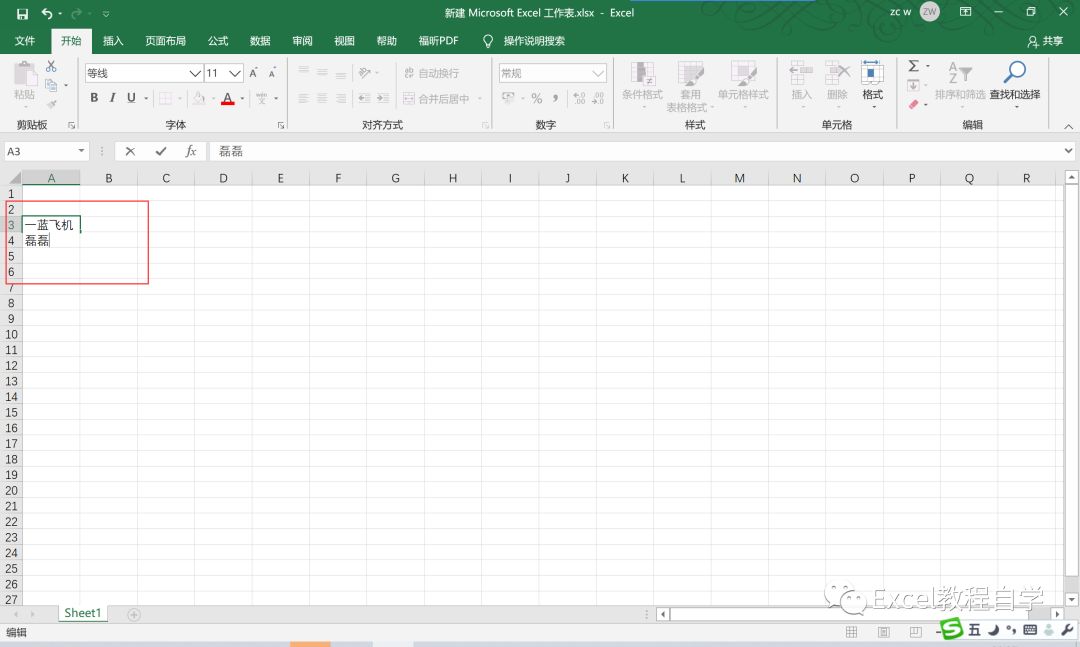The height and width of the screenshot is (647, 1080).
Task: Collapse the ribbon with the chevron
Action: (1068, 127)
